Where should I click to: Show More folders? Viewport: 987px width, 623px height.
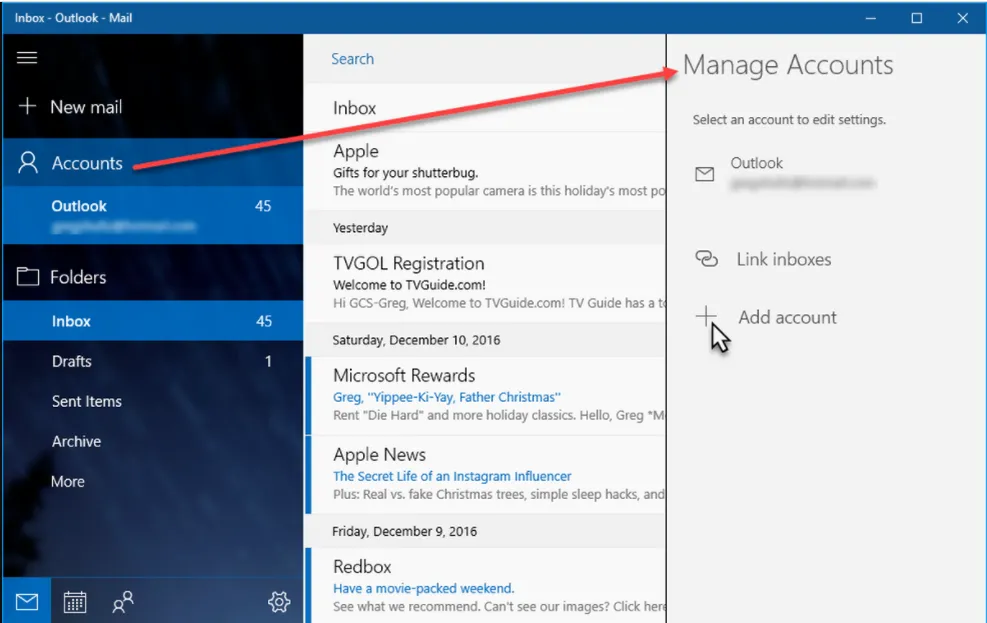click(68, 481)
